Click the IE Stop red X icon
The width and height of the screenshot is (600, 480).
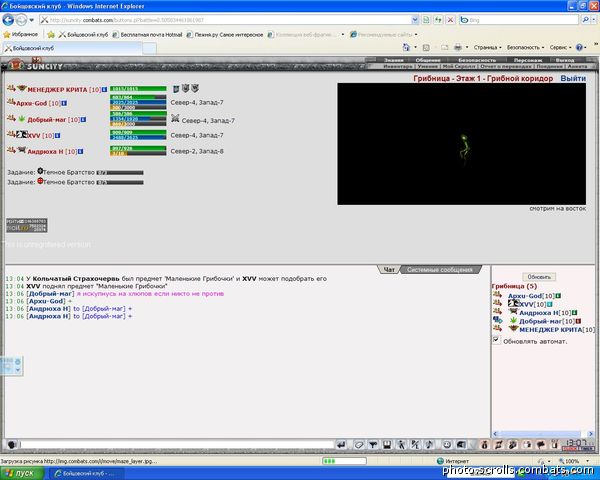450,20
